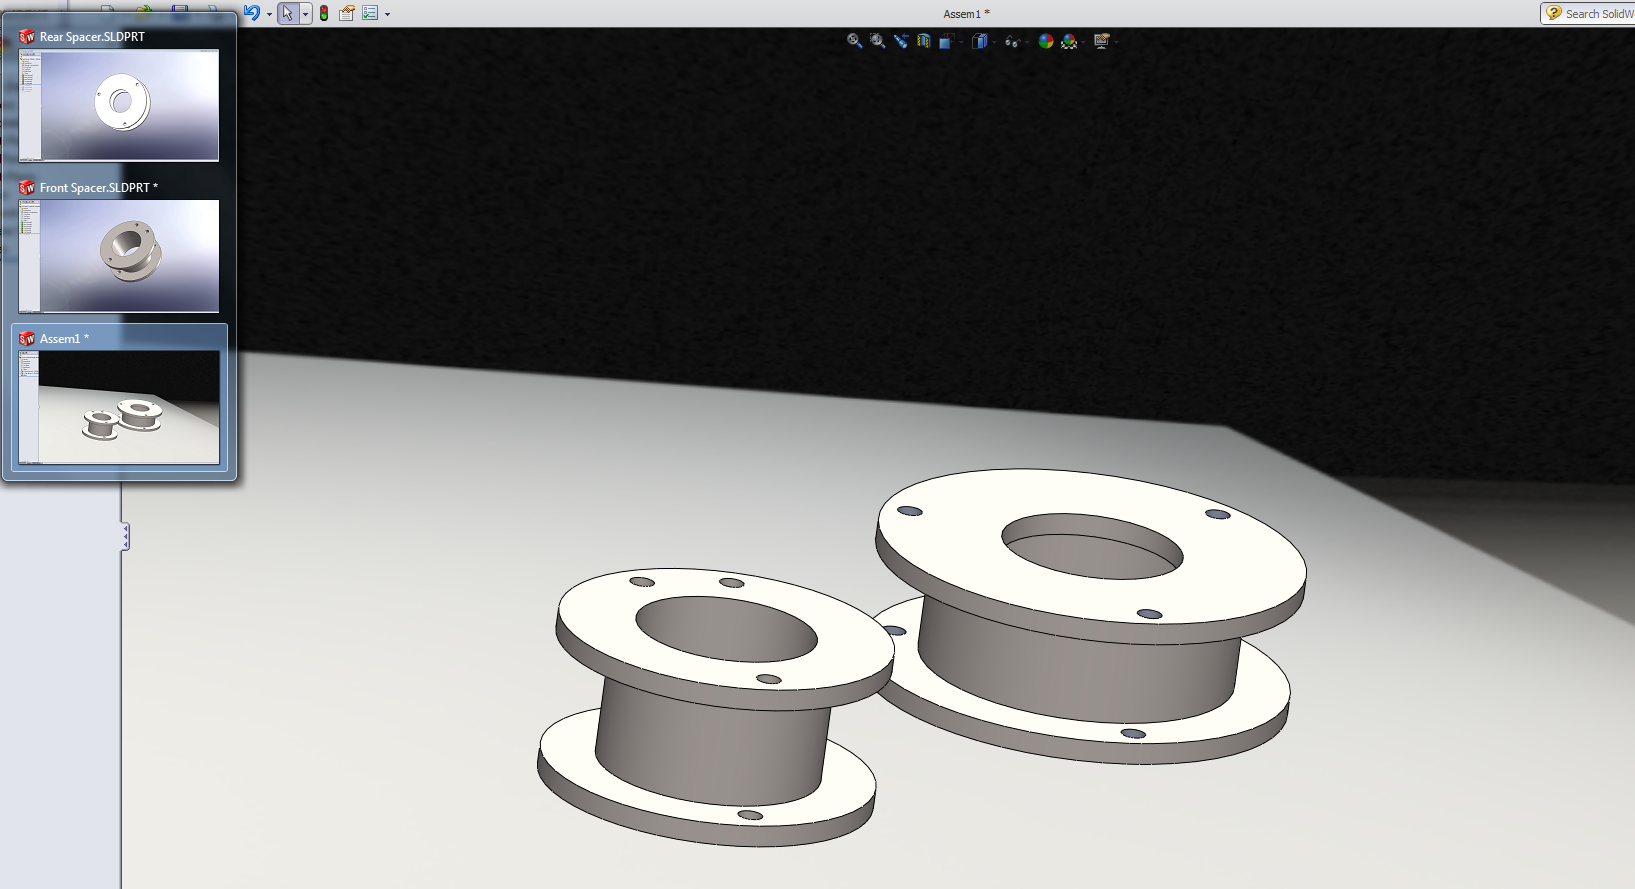Screen dimensions: 1635x889
Task: Click the Rebuild traffic light icon
Action: click(x=324, y=13)
